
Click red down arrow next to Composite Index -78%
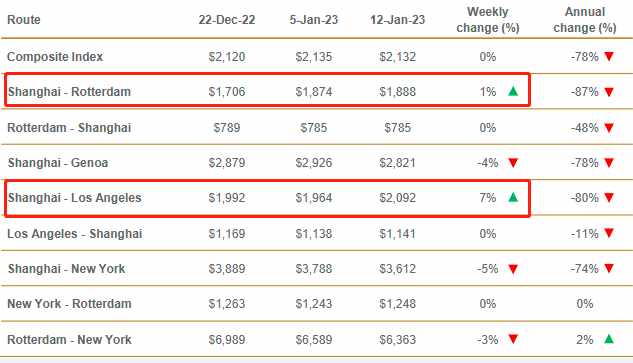(x=609, y=57)
